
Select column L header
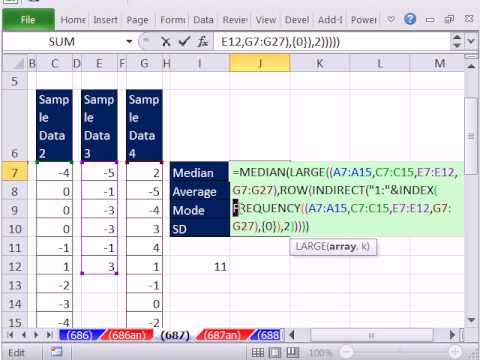[x=380, y=63]
